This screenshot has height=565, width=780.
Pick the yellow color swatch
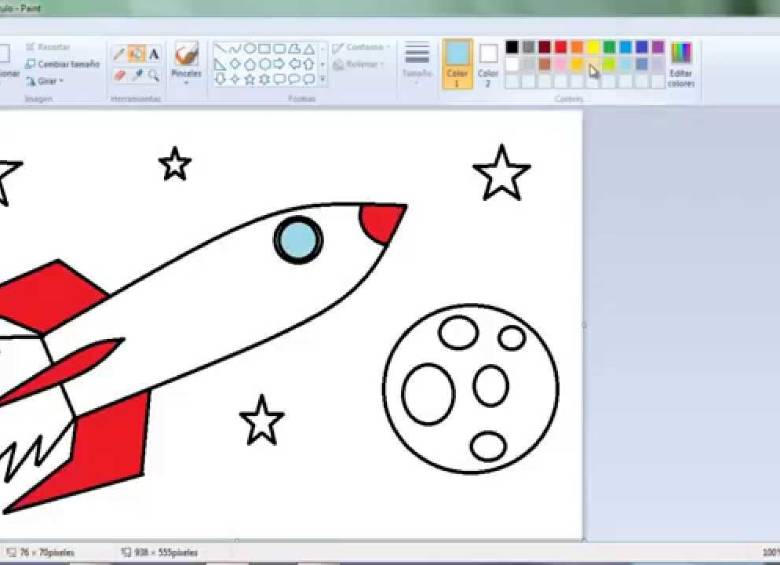pyautogui.click(x=593, y=47)
